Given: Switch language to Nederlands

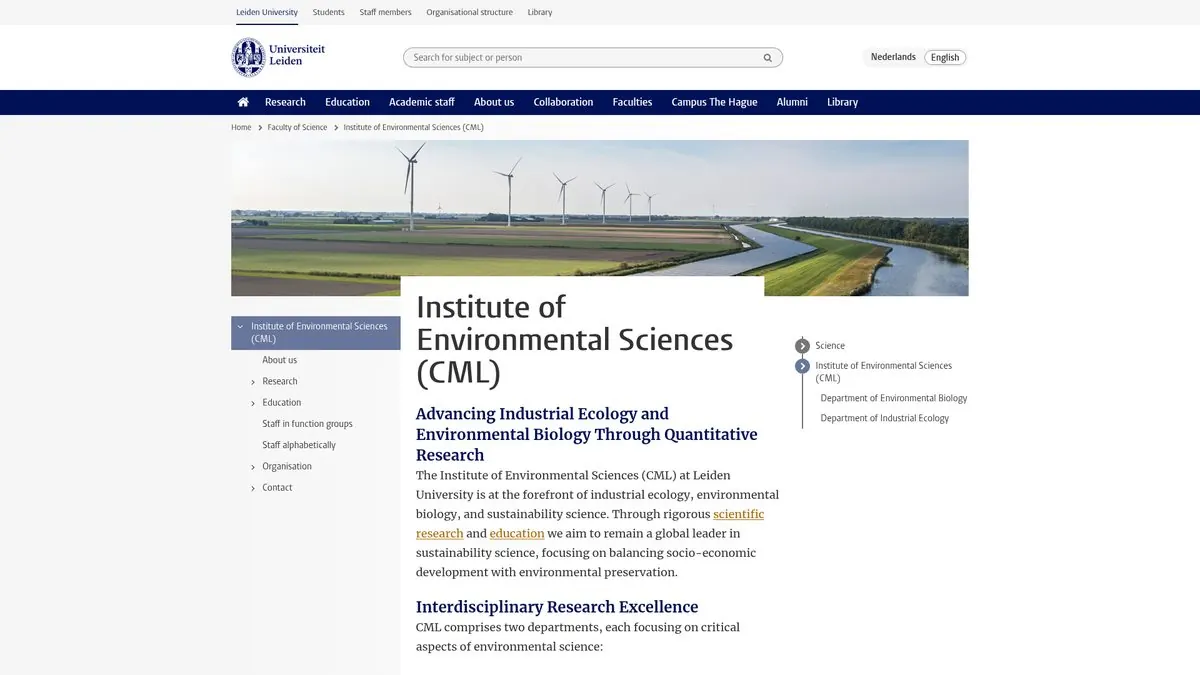Looking at the screenshot, I should click(893, 57).
